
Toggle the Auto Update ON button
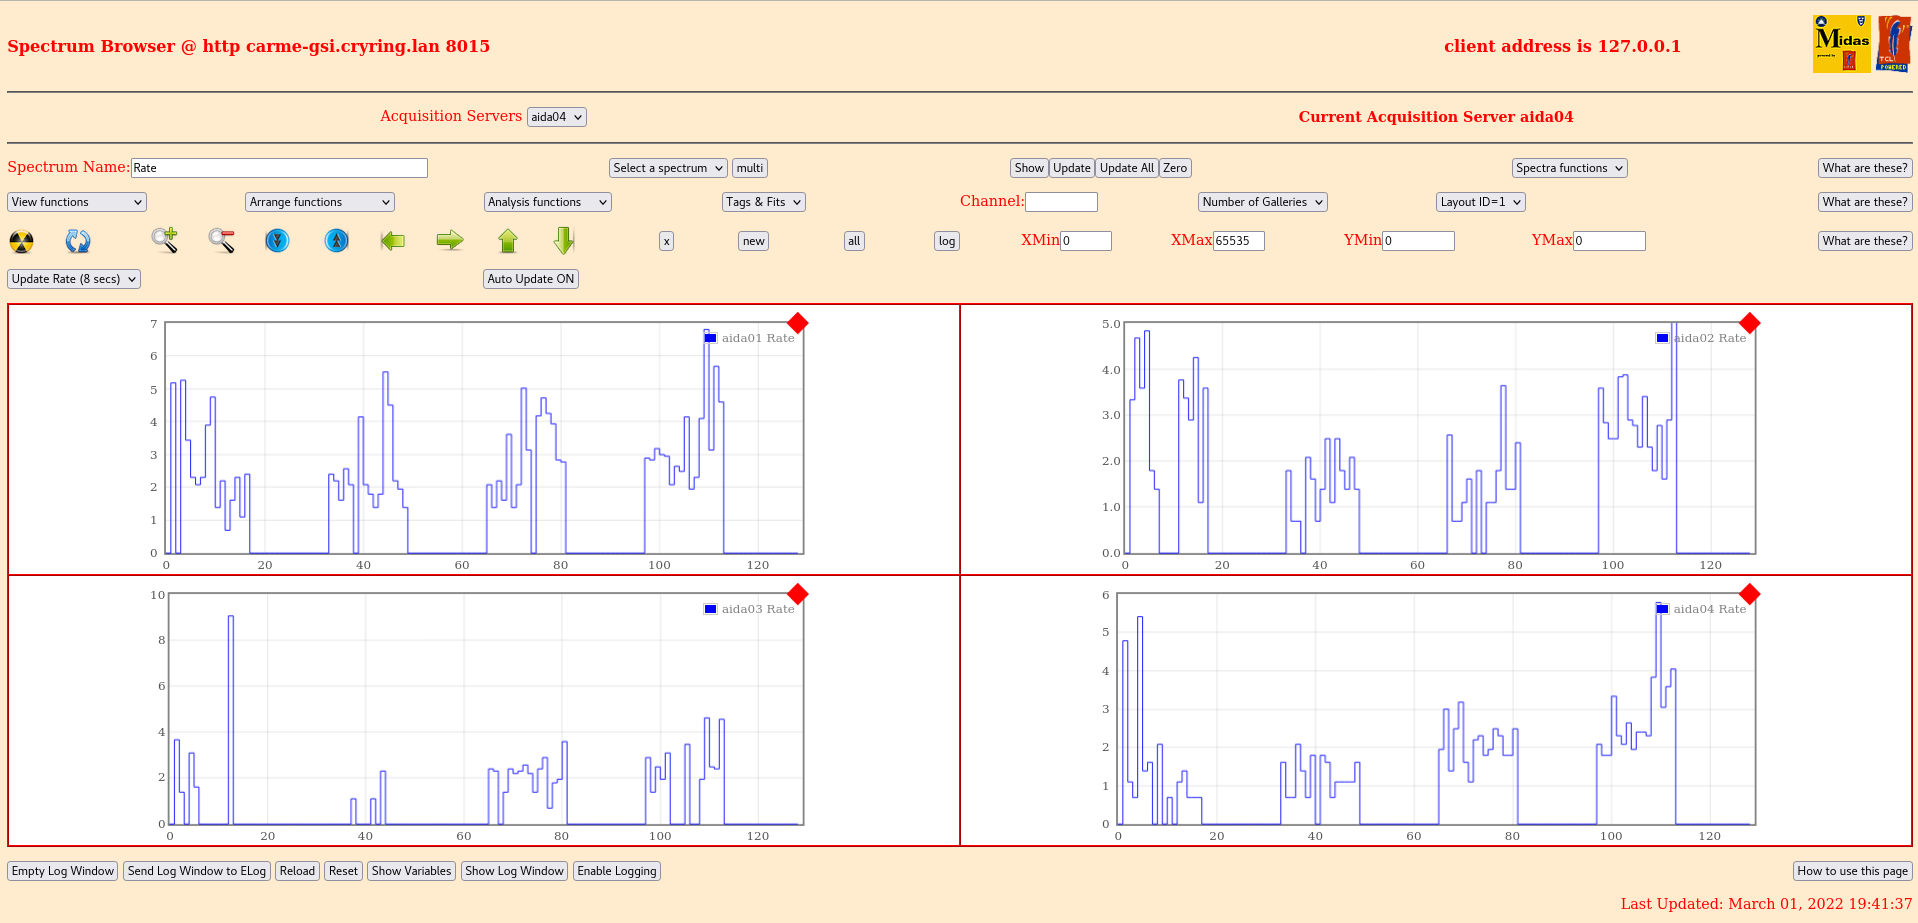coord(530,279)
